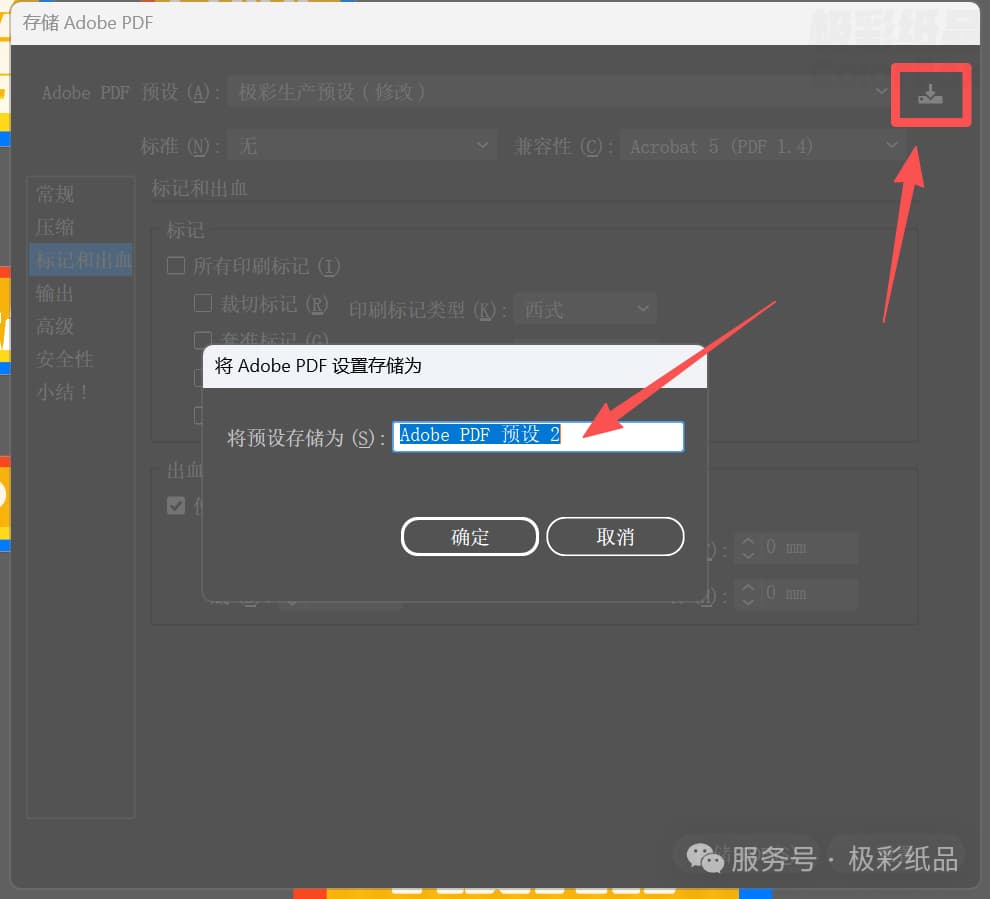Open the 印刷标记类型 dropdown showing 西式
990x899 pixels.
tap(585, 309)
